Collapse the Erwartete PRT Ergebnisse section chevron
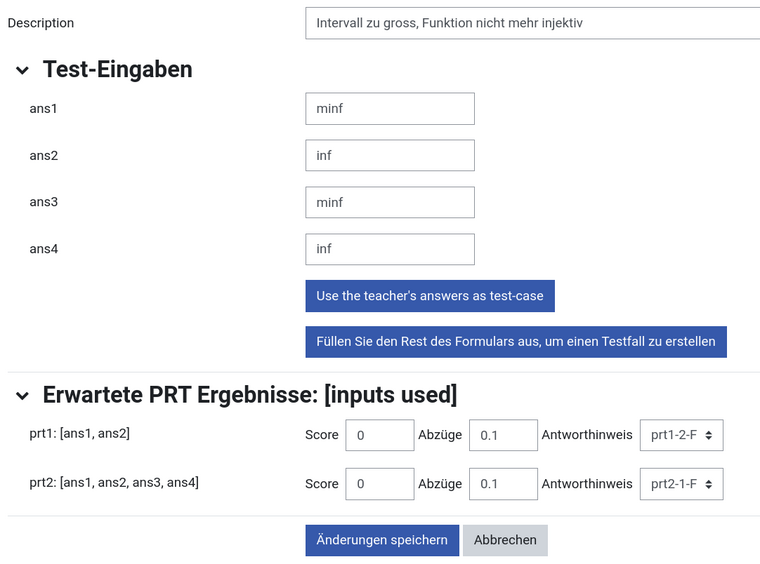Screen dimensions: 760x564 pyautogui.click(x=22, y=396)
